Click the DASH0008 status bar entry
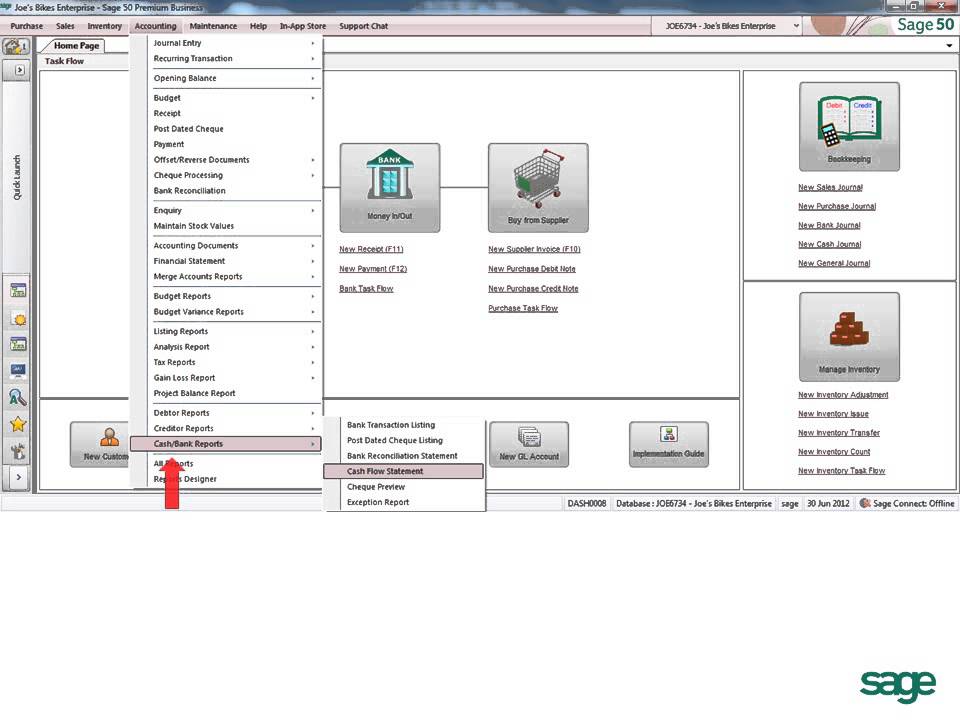The image size is (960, 720). coord(587,503)
